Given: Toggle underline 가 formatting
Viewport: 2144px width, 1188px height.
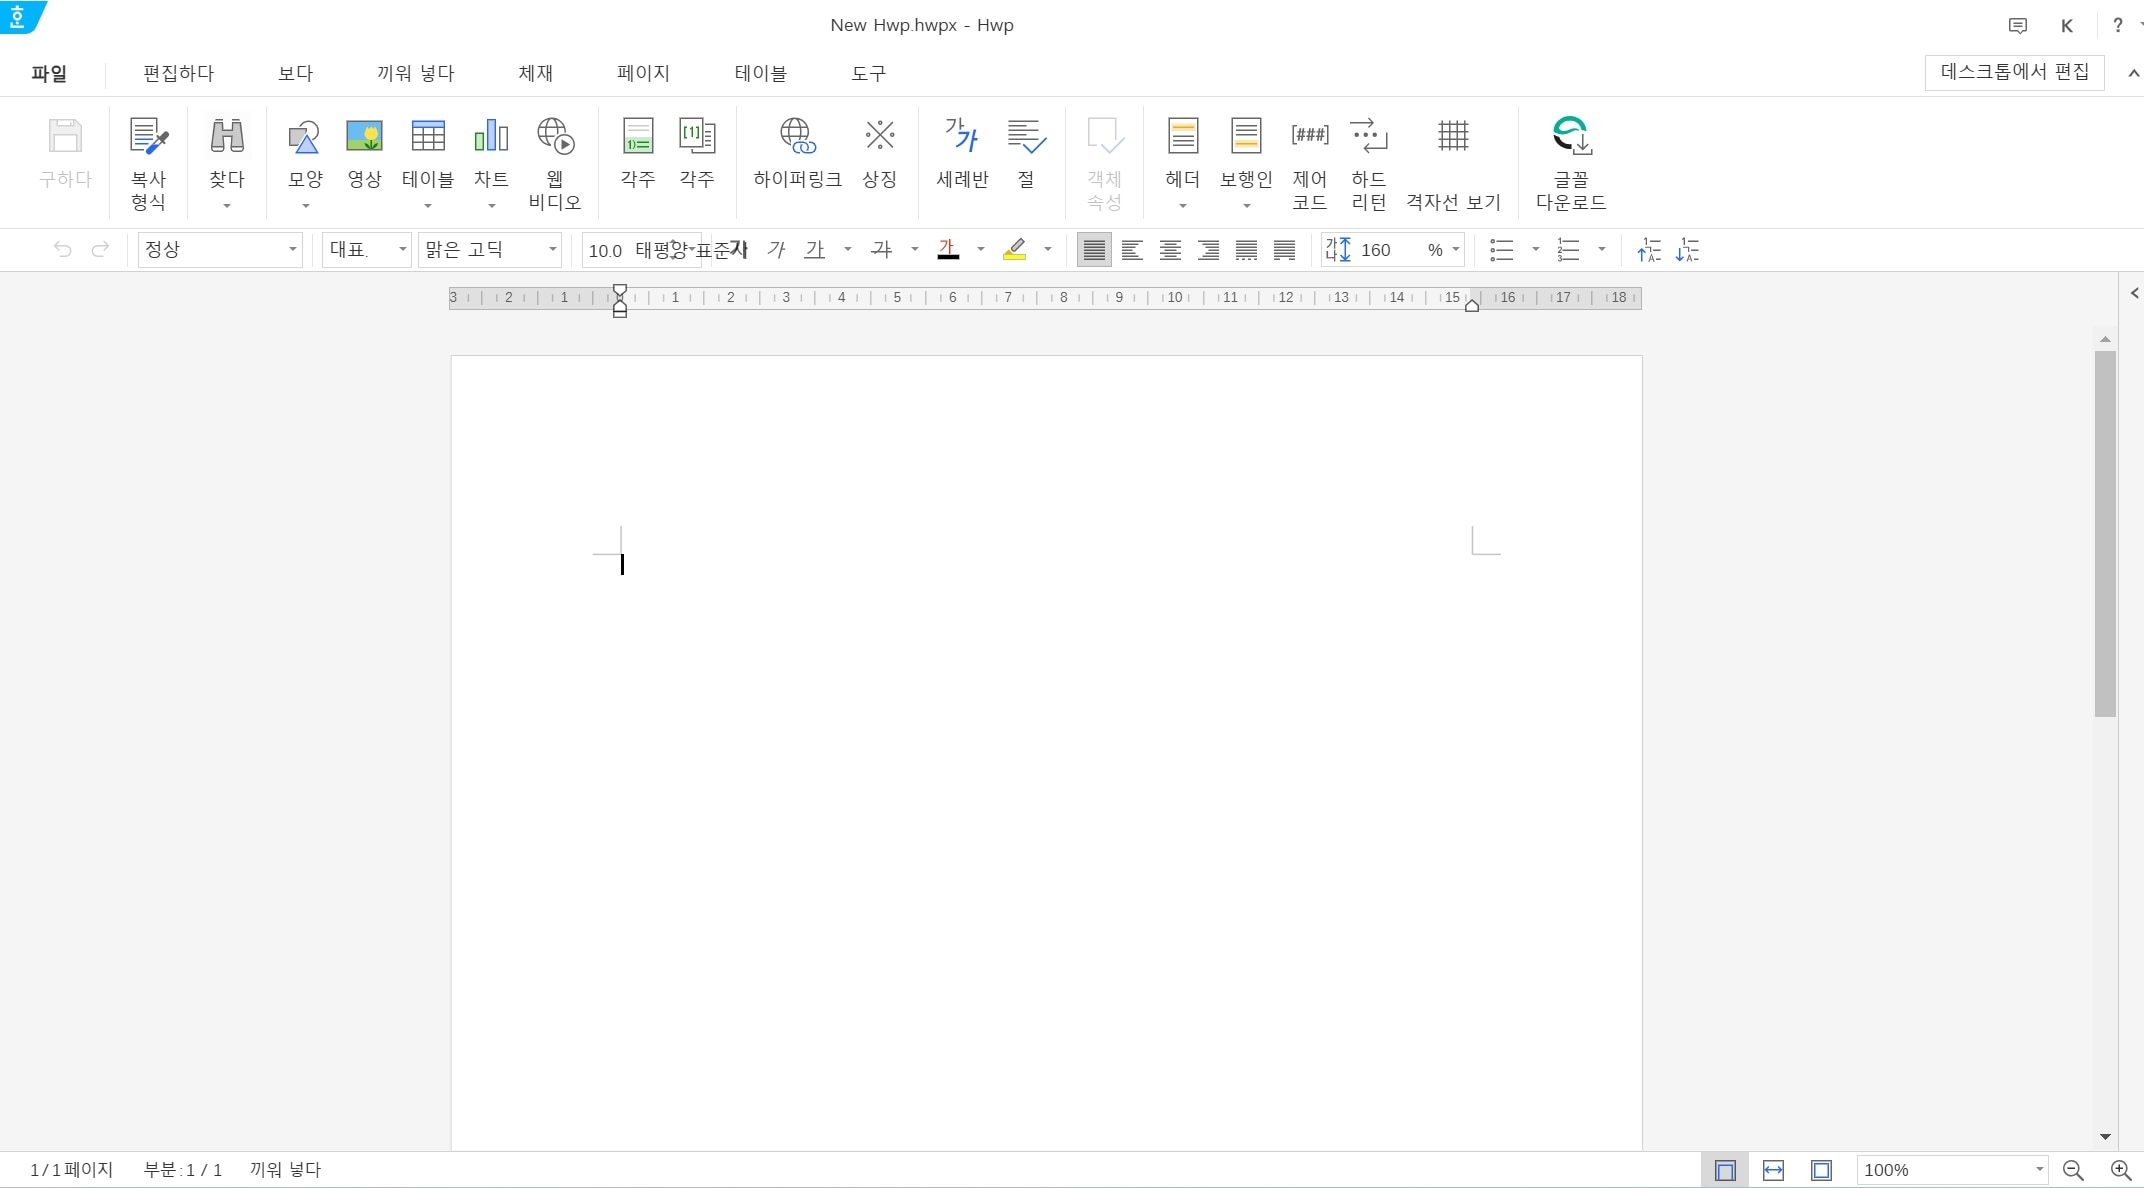Looking at the screenshot, I should tap(815, 250).
